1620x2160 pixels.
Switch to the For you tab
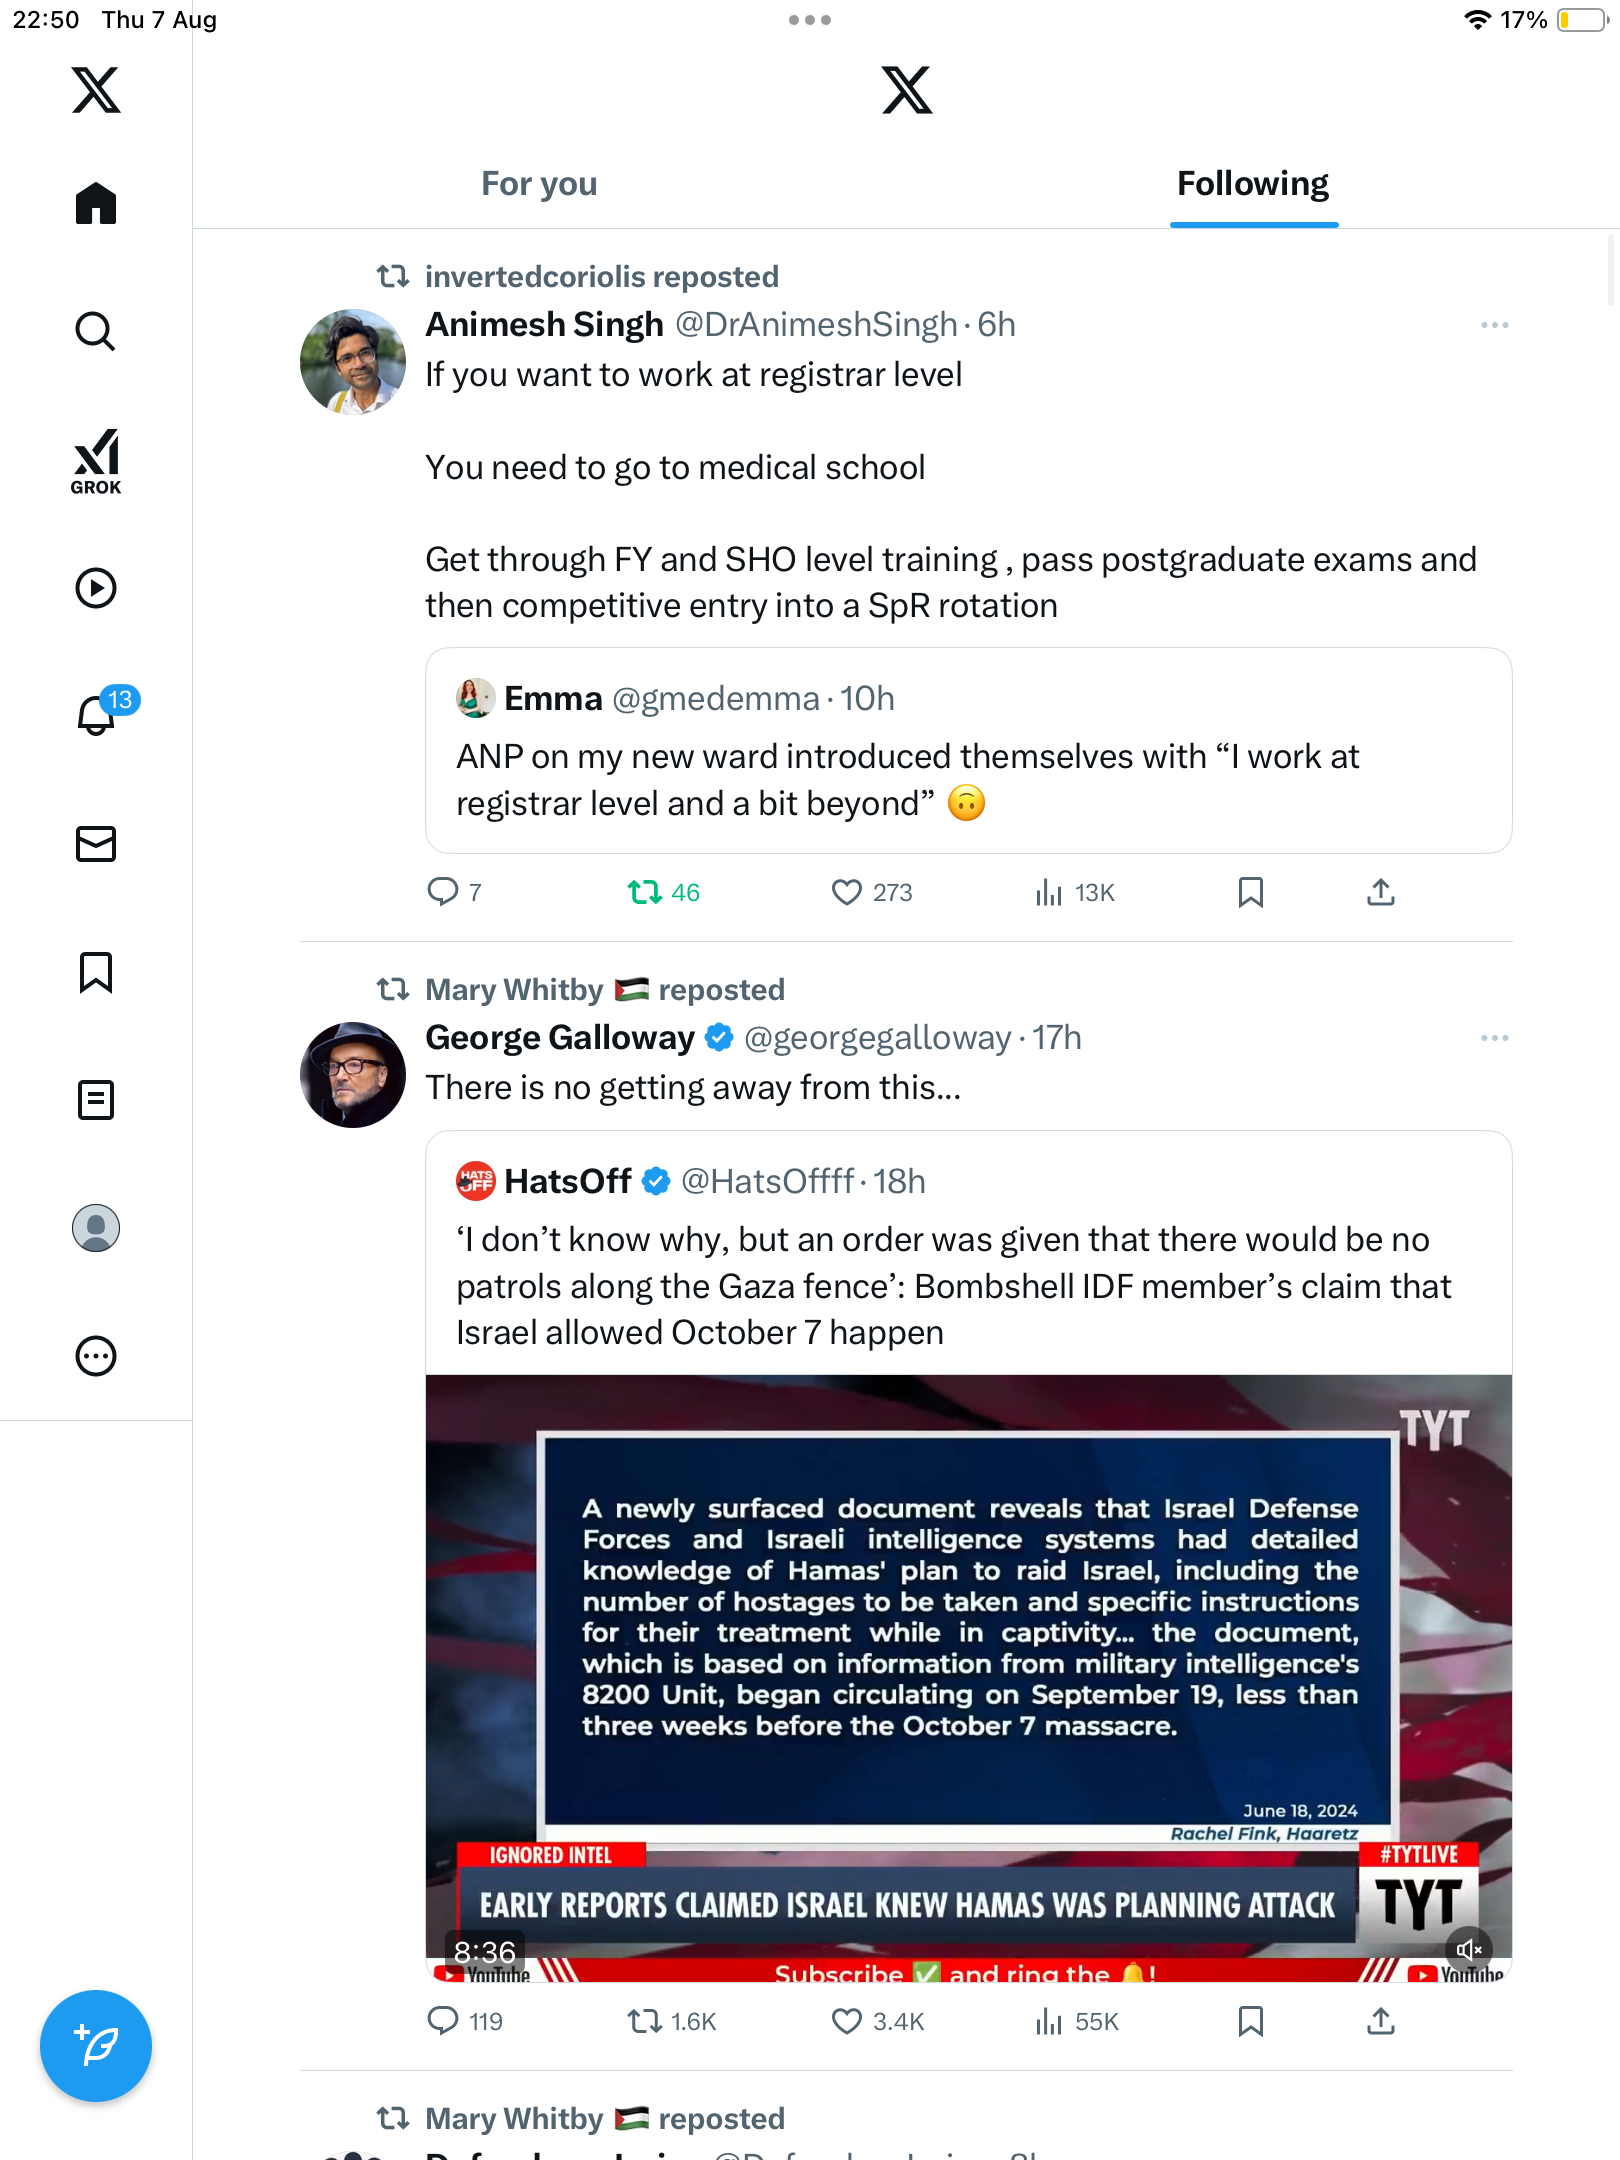pyautogui.click(x=539, y=184)
